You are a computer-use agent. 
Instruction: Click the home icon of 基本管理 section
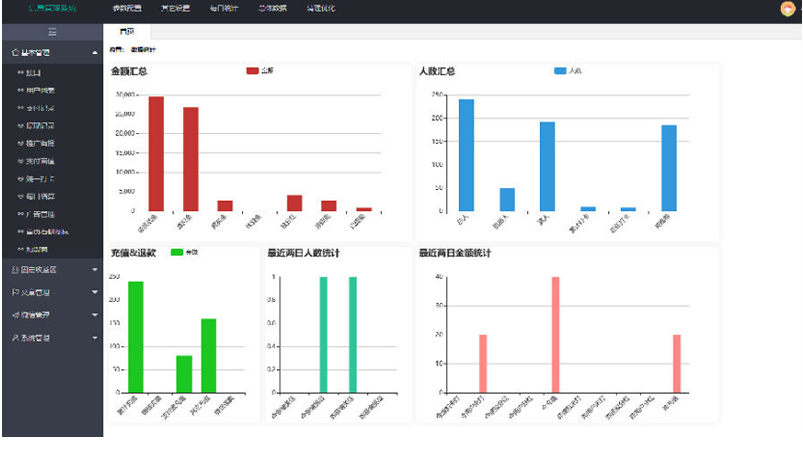click(x=12, y=52)
